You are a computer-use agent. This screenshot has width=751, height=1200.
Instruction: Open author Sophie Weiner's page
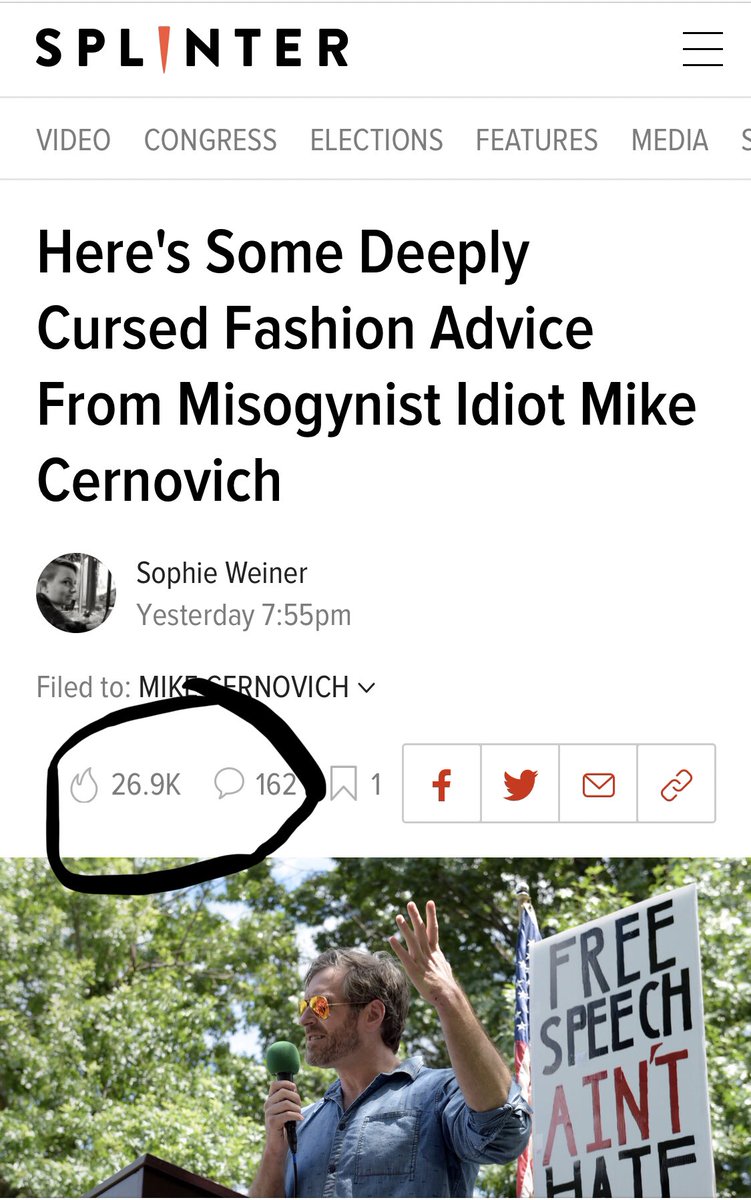[x=222, y=573]
